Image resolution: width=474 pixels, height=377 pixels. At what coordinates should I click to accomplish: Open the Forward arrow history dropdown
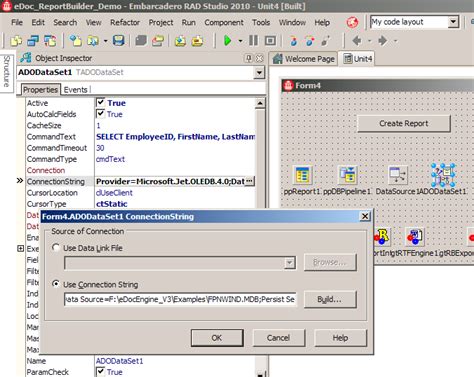pyautogui.click(x=395, y=41)
